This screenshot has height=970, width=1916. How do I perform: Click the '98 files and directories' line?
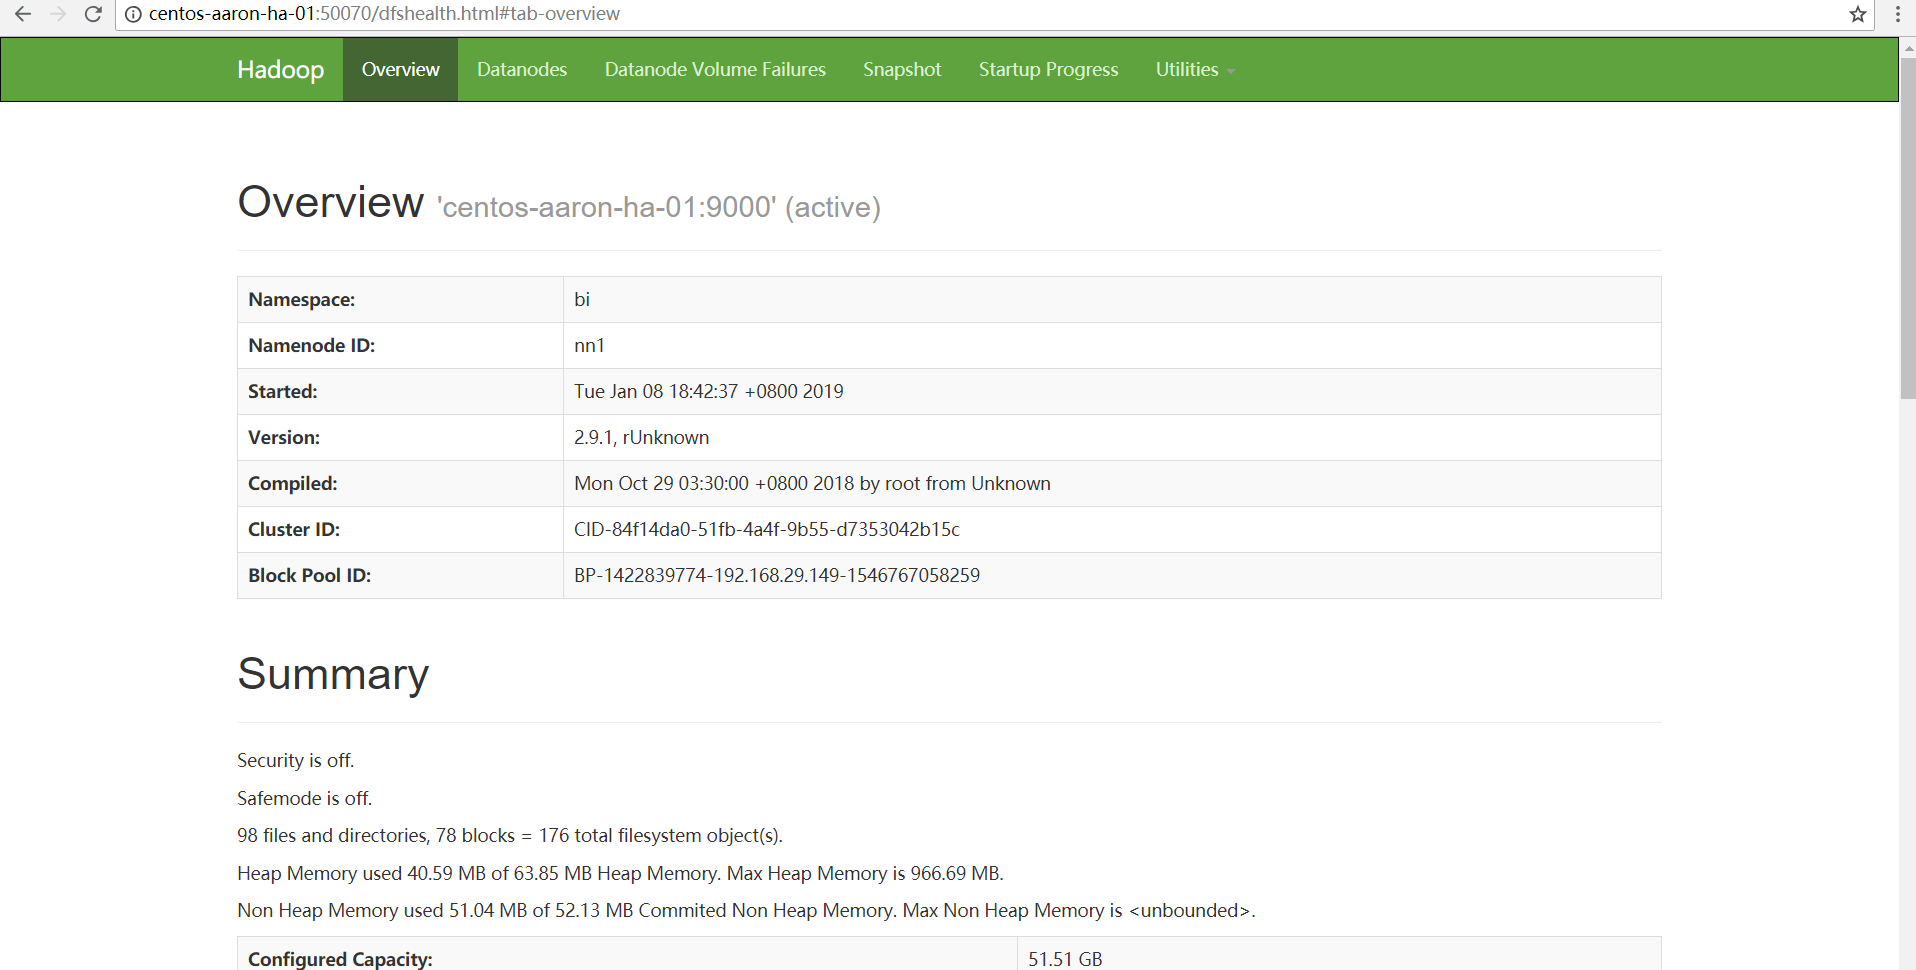(x=510, y=835)
